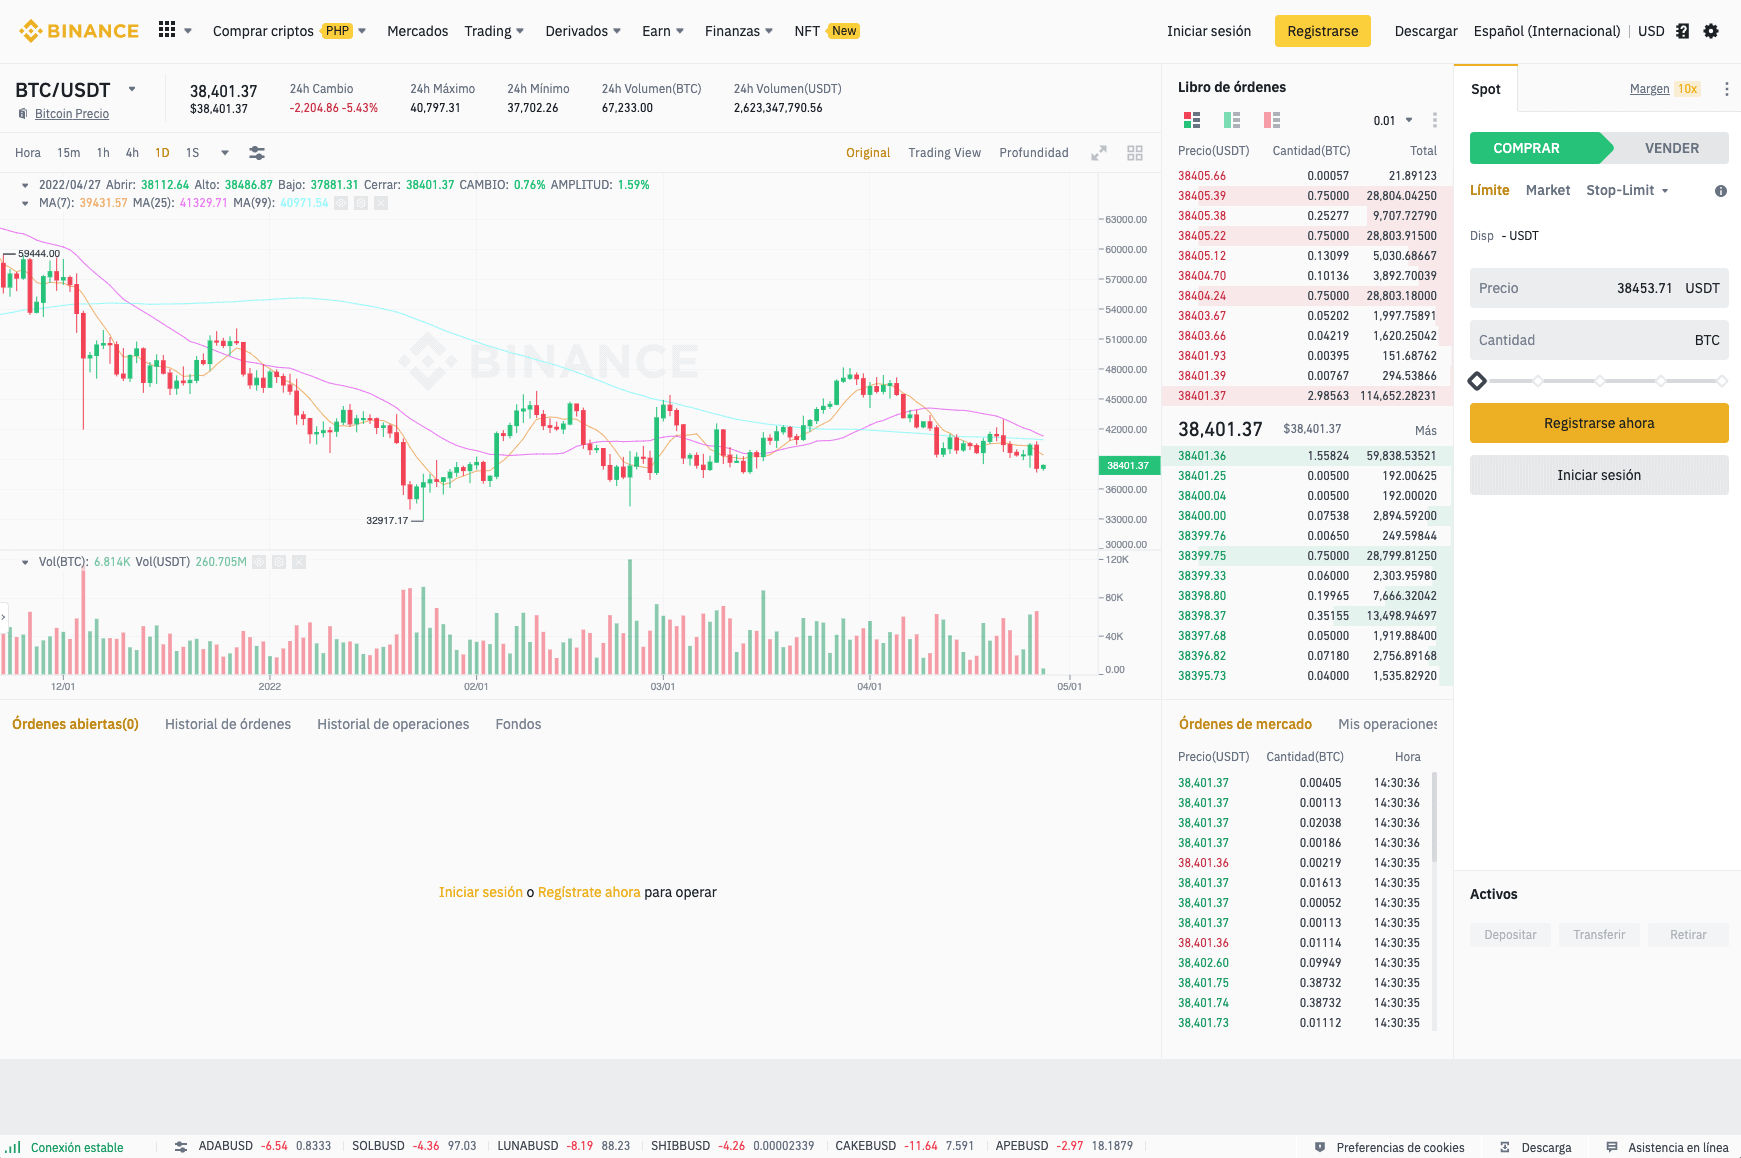
Task: Open the Fondos tab
Action: [518, 724]
